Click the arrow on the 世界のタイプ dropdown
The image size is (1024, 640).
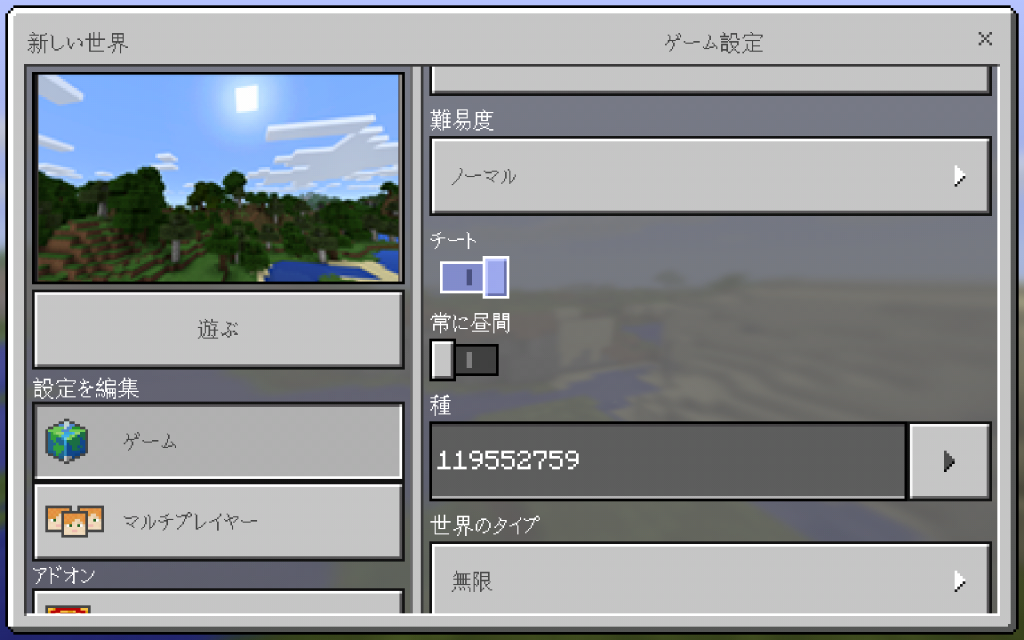(959, 581)
